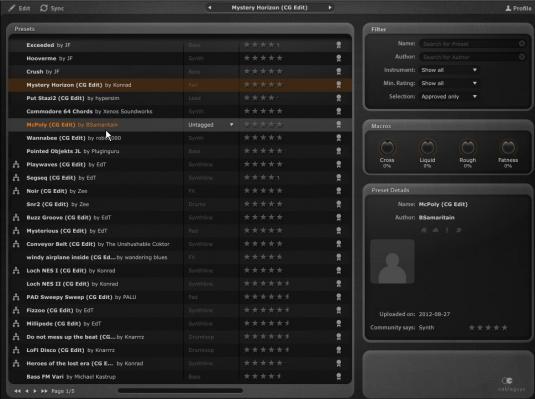Click the ribbon badge on Hooverme row
535x399 pixels.
(338, 58)
